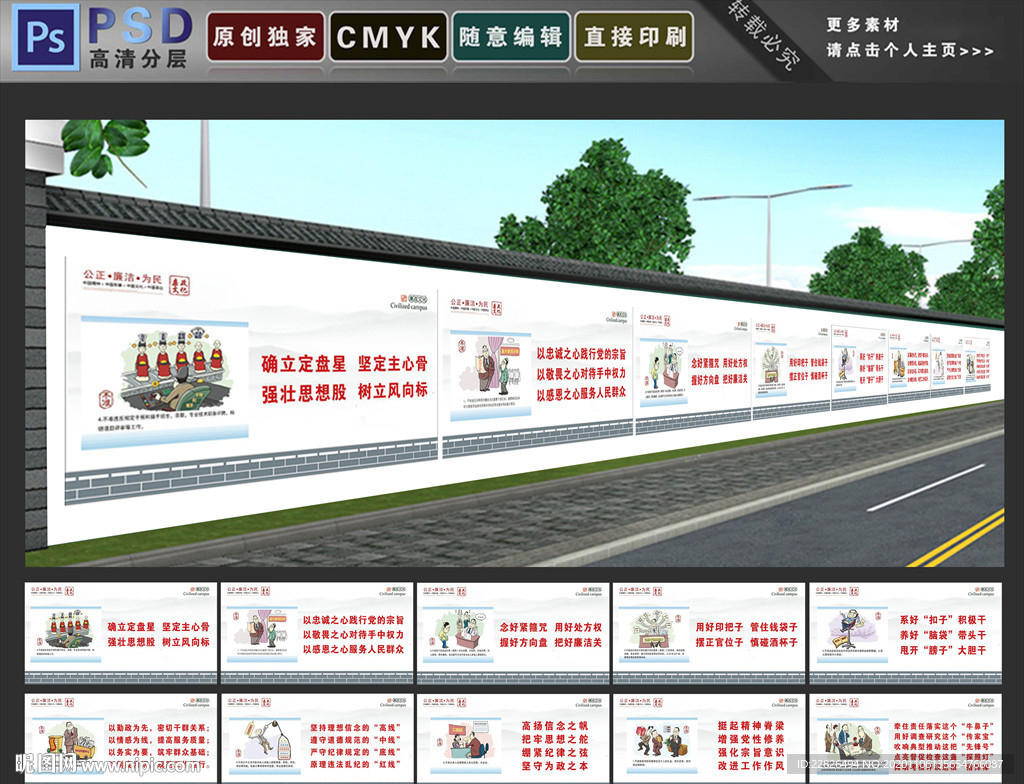Open thumbnail 以忠诚之心践行党的宗旨 in the bottom grid
This screenshot has width=1024, height=784.
pos(317,632)
